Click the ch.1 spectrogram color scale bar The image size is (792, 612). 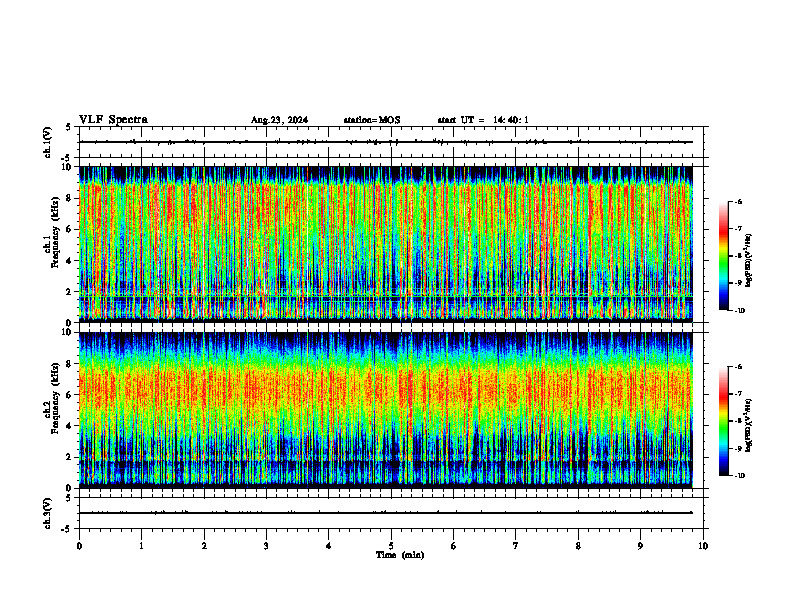[723, 256]
